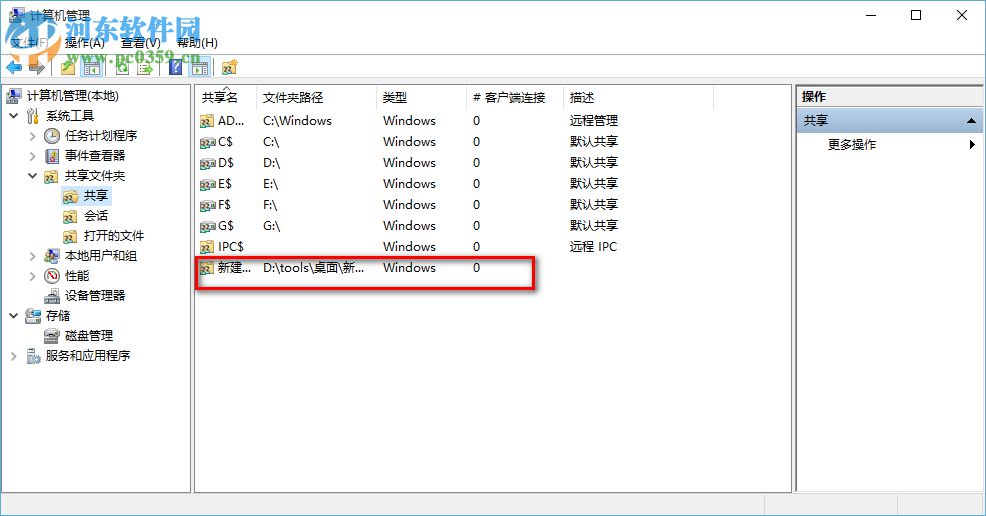Click the AD... share icon

(208, 121)
